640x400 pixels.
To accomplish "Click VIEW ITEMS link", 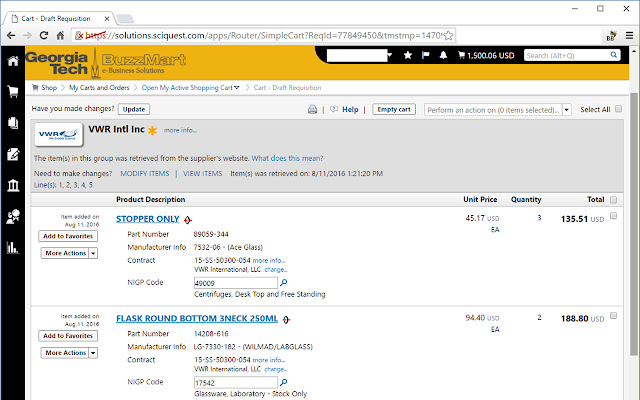I will coord(202,173).
